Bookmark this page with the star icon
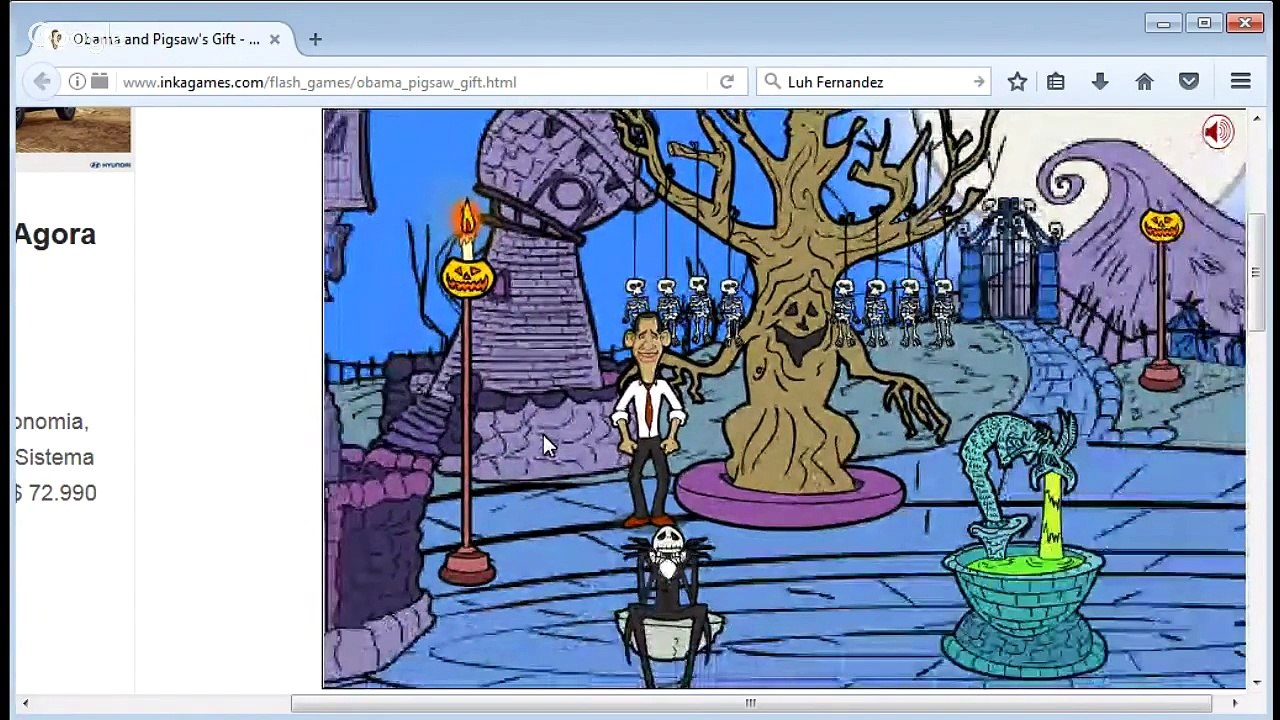 pos(1017,82)
